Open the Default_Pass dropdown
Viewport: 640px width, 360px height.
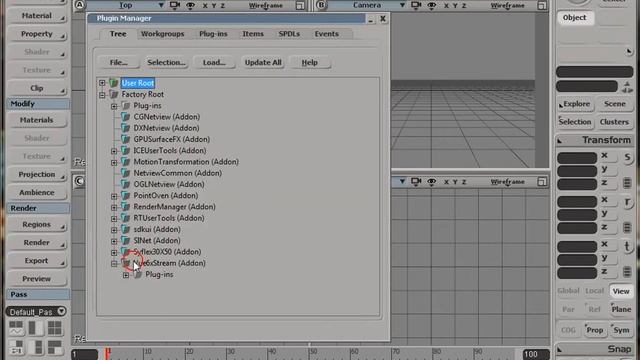[61, 311]
